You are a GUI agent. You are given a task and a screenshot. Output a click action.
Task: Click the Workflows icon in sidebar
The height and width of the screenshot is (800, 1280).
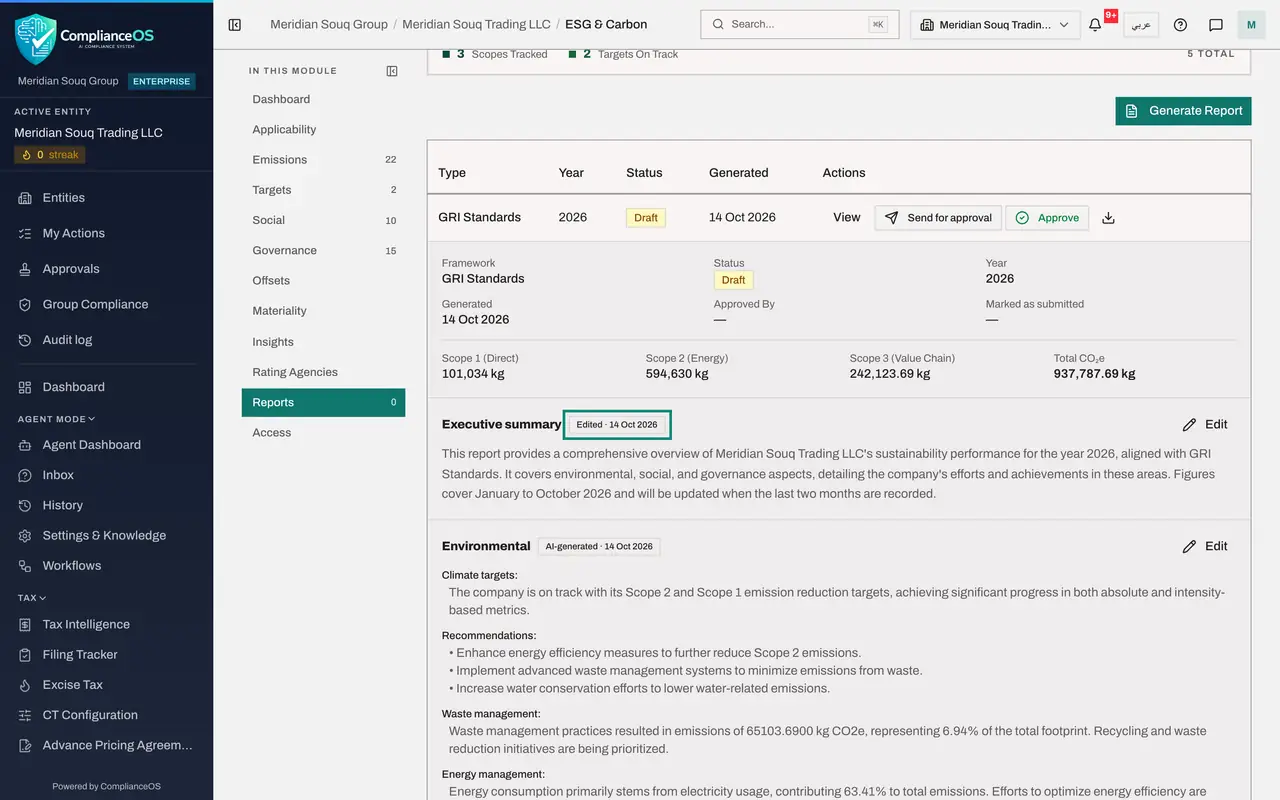(x=25, y=566)
